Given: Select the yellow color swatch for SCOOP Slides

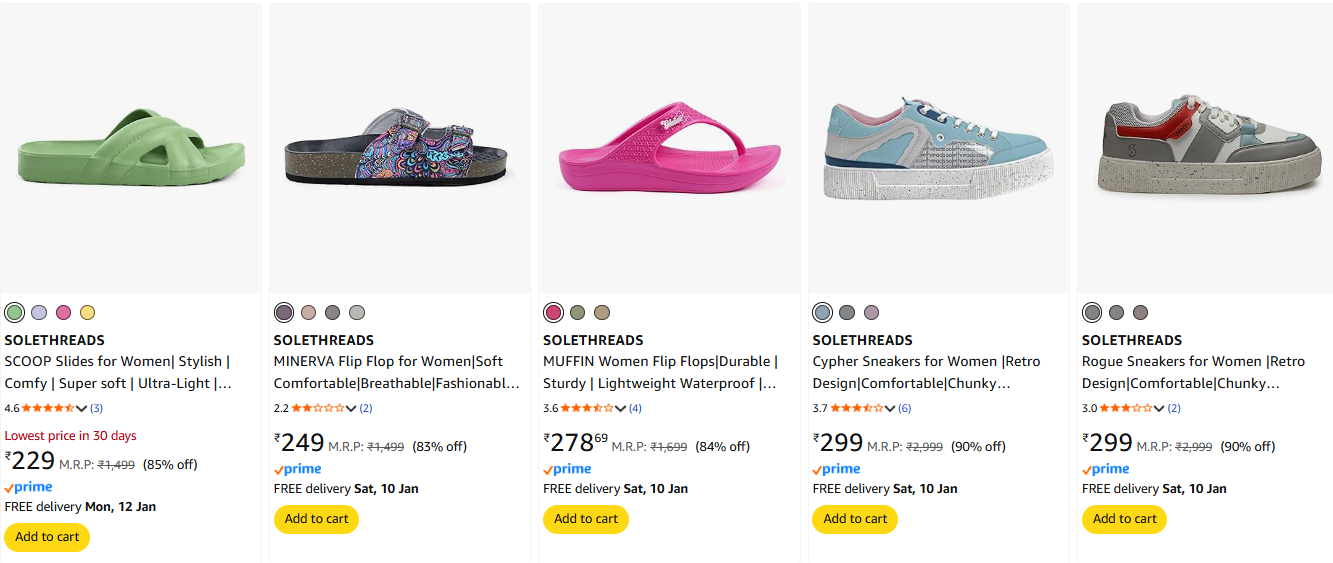Looking at the screenshot, I should (x=88, y=312).
